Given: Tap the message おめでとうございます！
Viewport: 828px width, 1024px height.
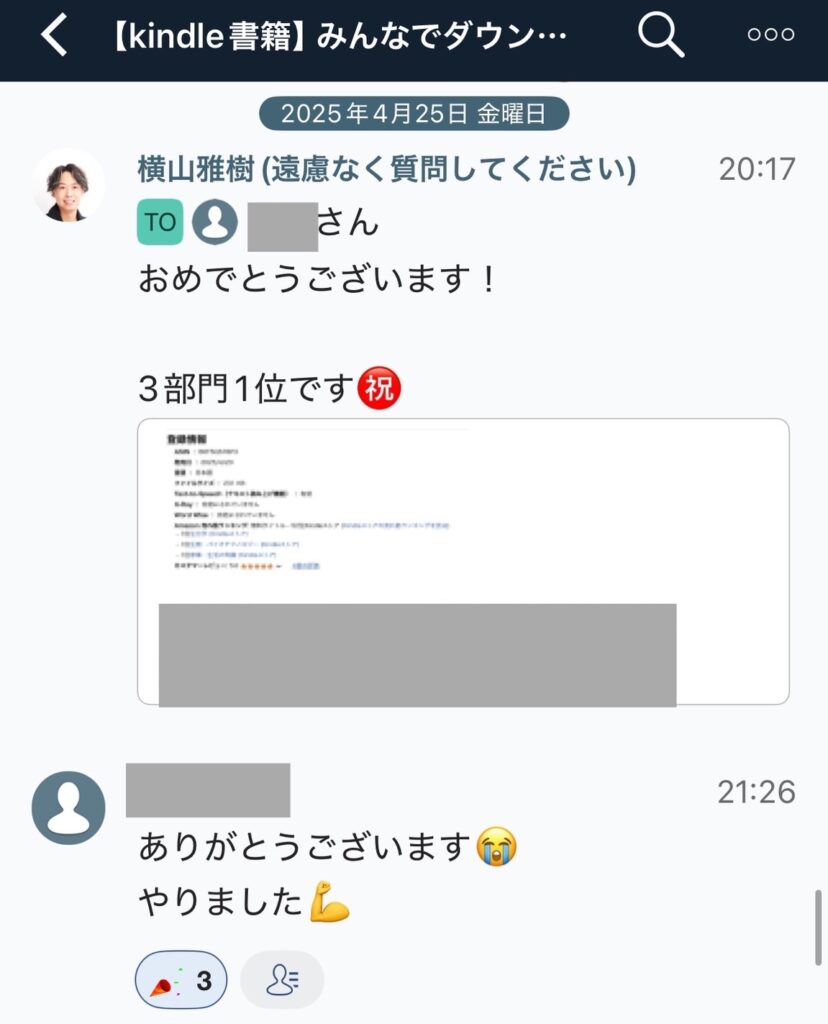Looking at the screenshot, I should [317, 280].
